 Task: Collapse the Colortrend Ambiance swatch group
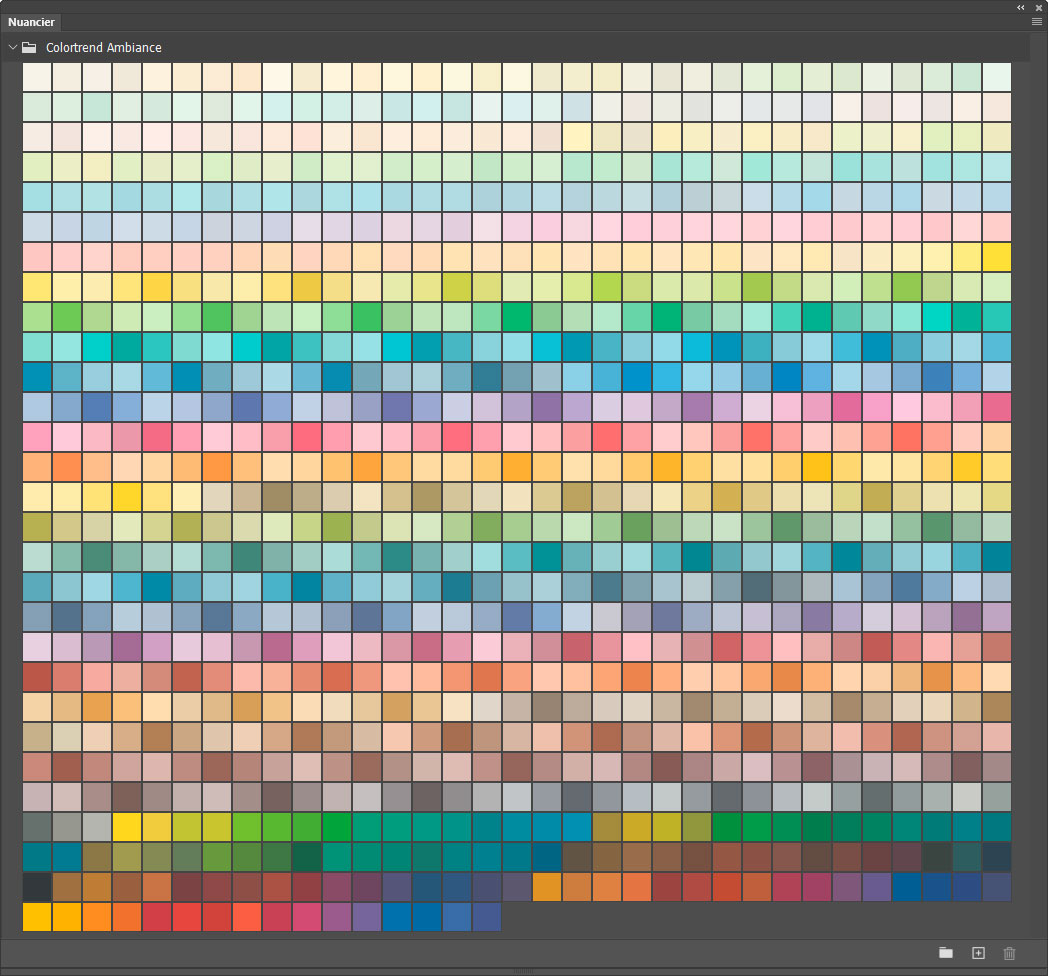click(13, 47)
